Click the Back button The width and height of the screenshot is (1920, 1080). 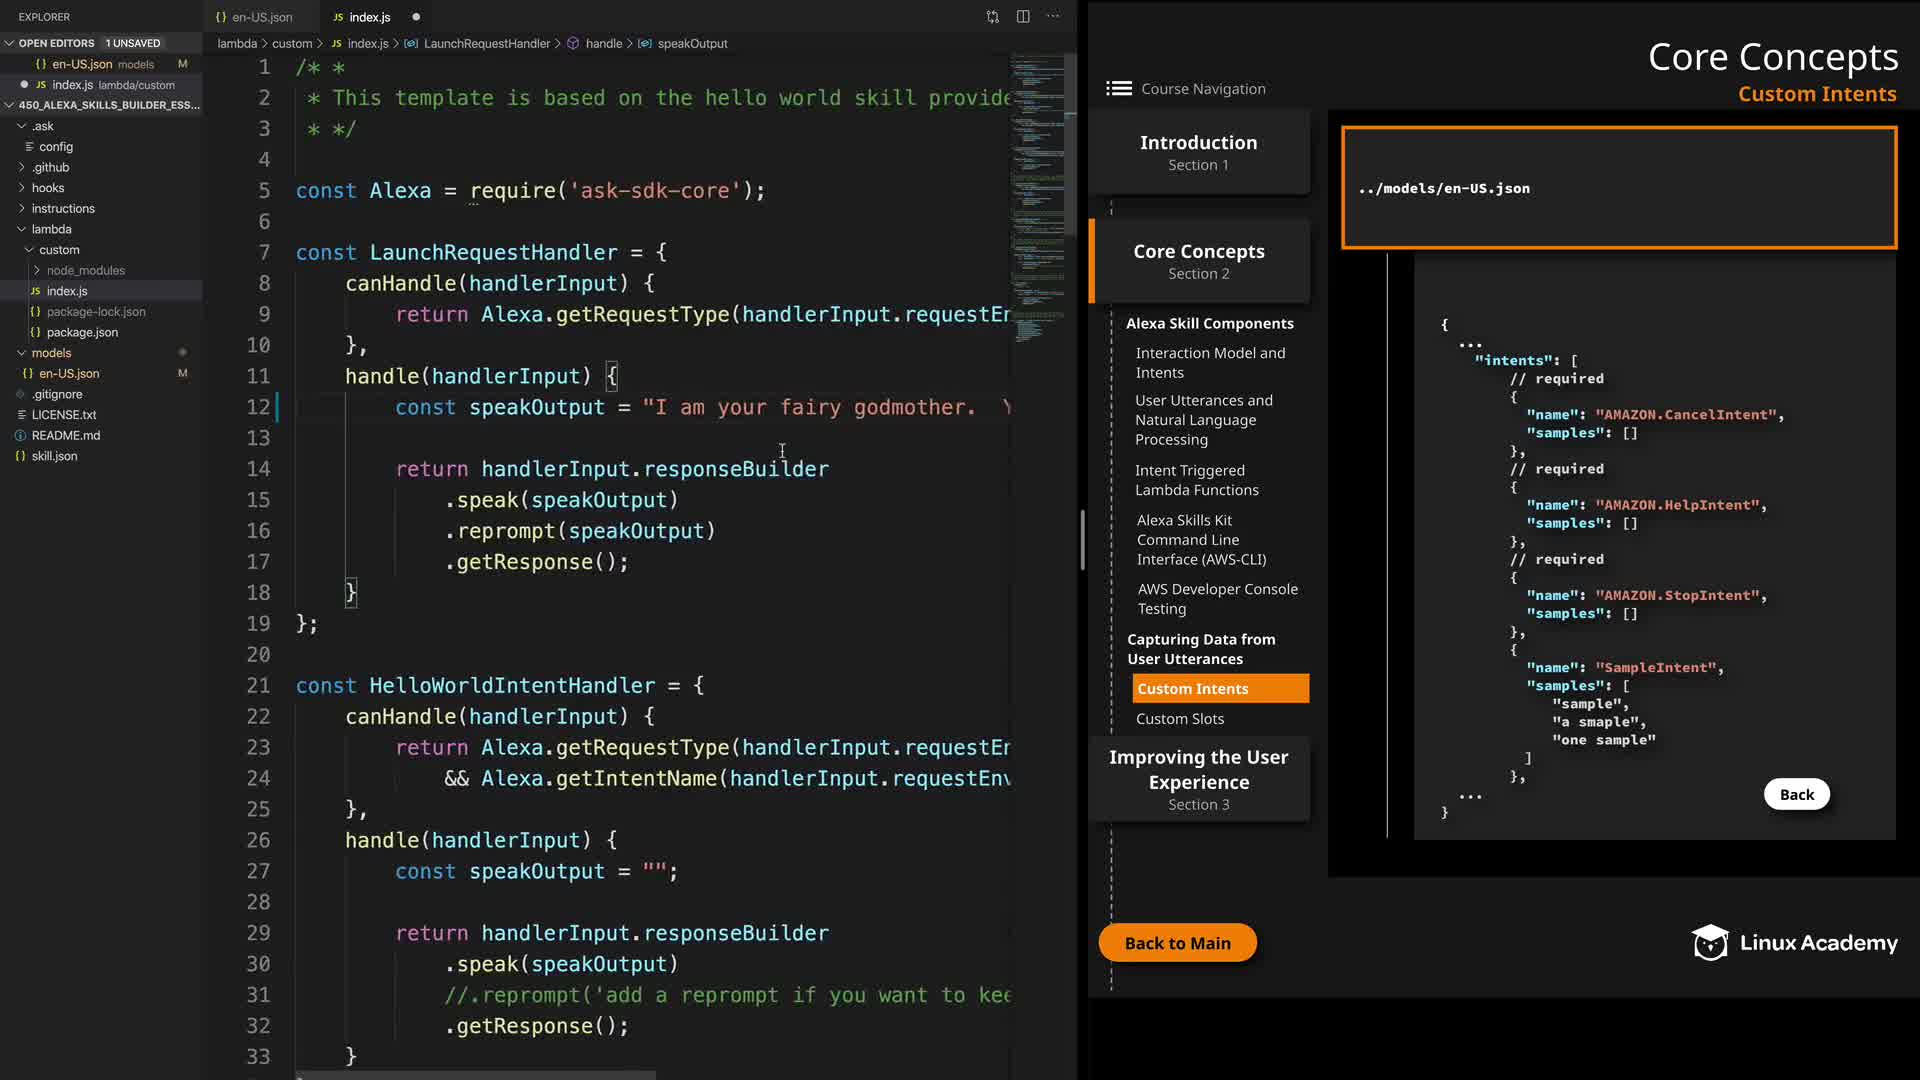[1796, 795]
